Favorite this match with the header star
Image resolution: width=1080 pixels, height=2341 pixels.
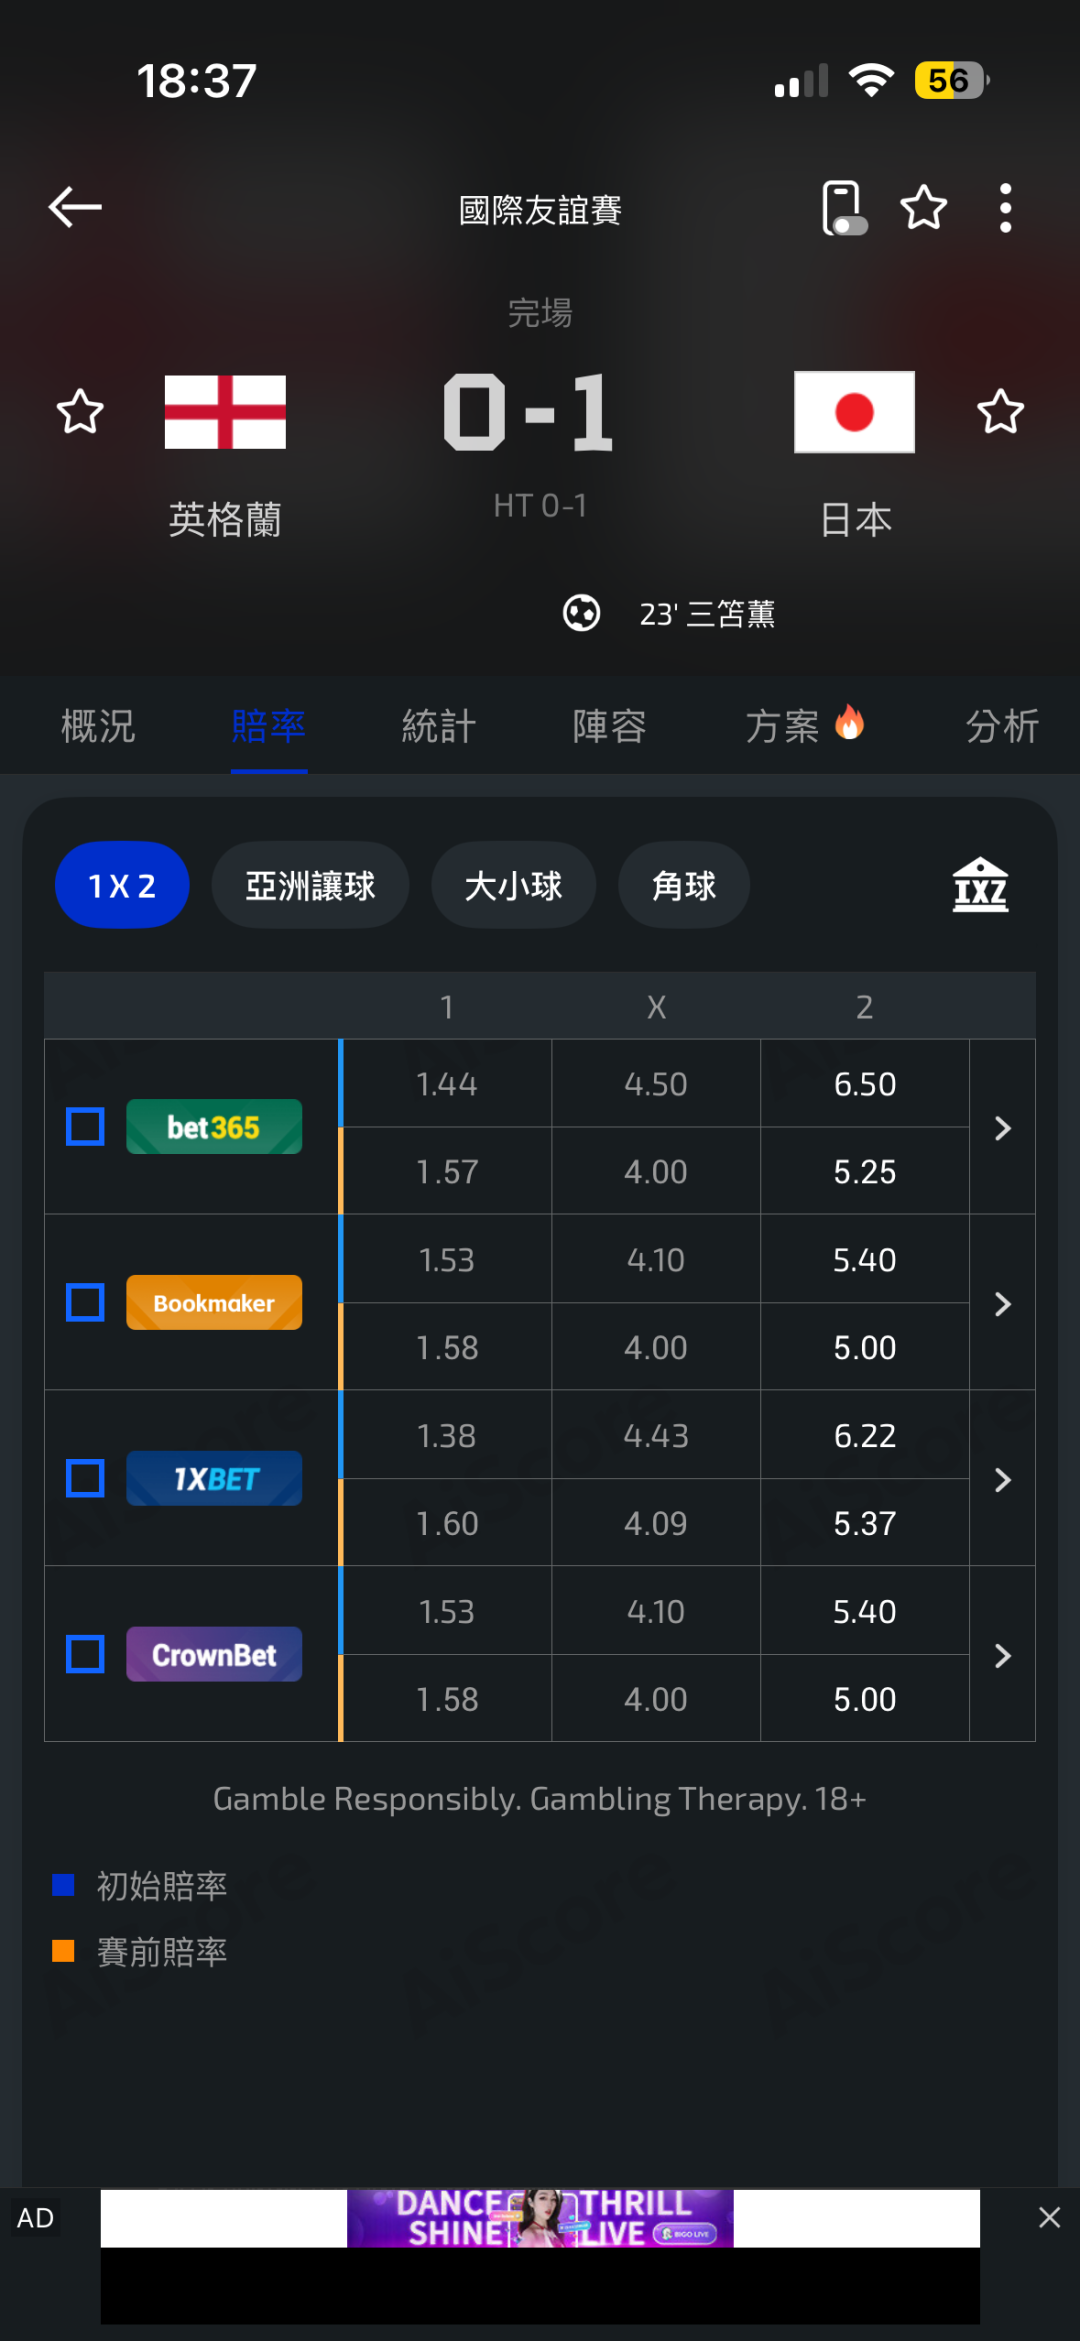coord(923,208)
